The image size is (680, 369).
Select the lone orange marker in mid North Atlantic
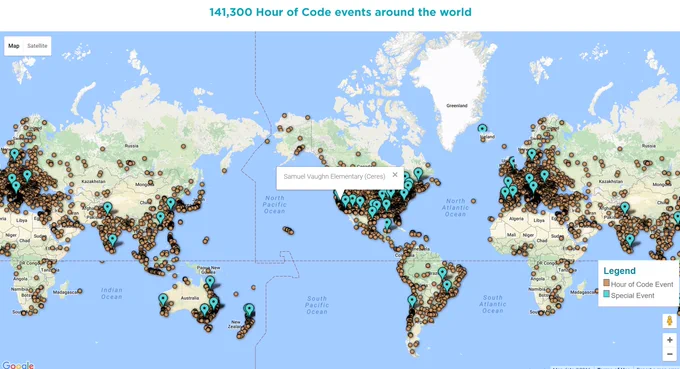coord(474,201)
